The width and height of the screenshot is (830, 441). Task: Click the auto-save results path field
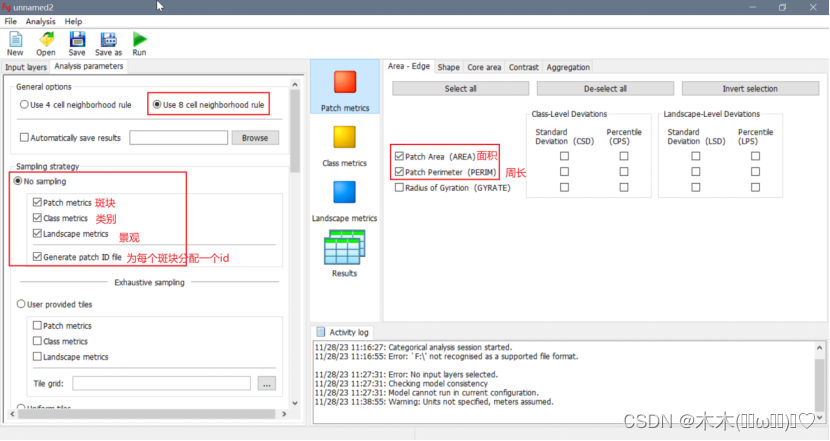(x=178, y=138)
